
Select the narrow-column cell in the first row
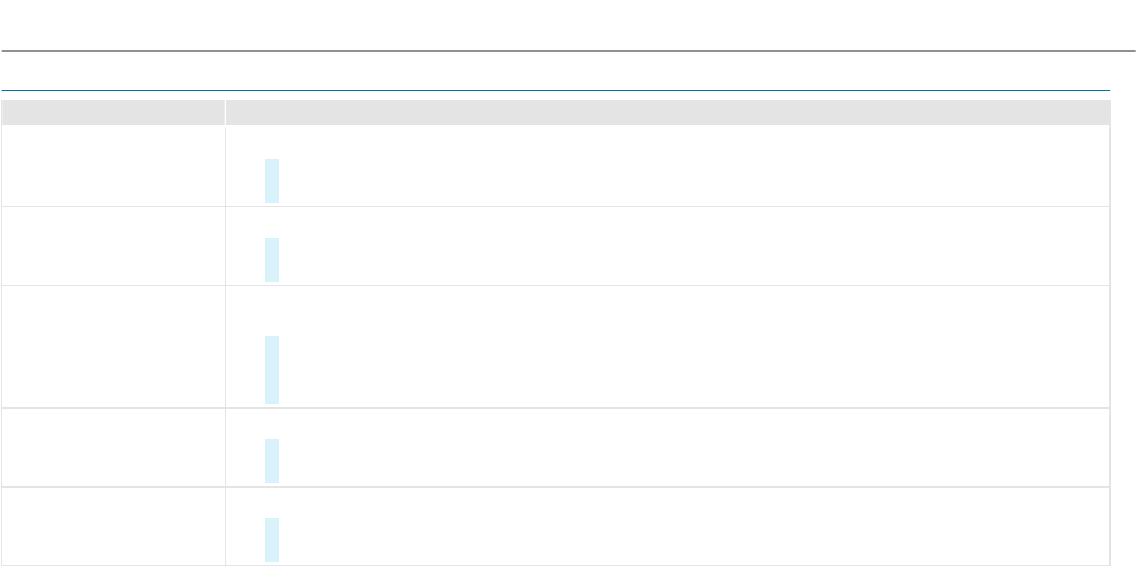(113, 166)
